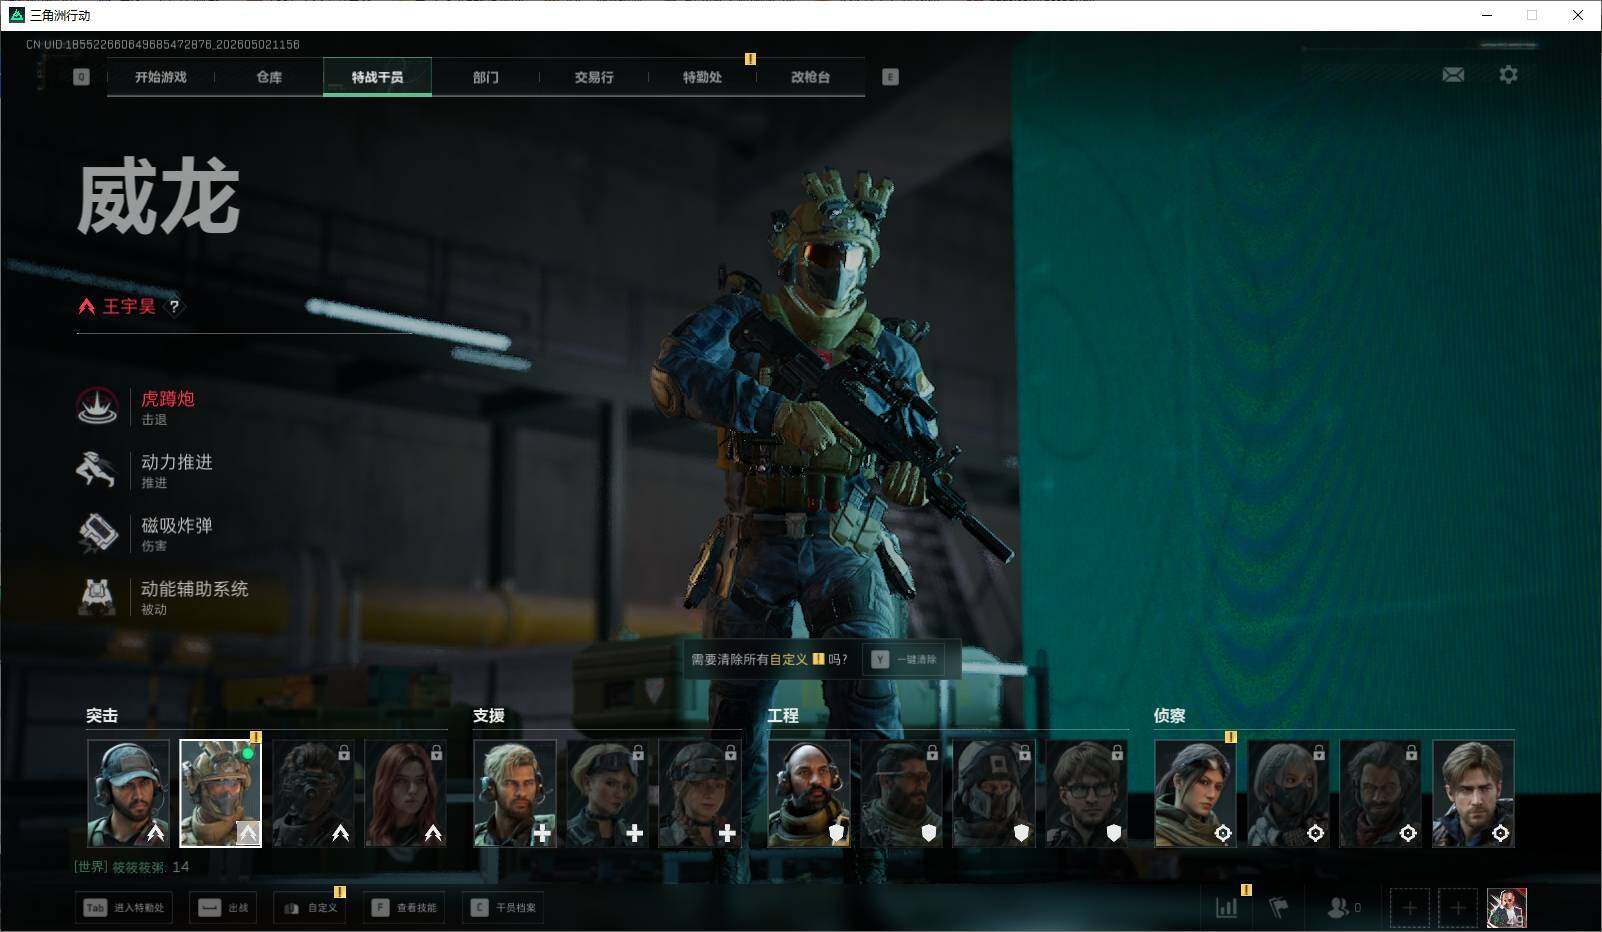The width and height of the screenshot is (1602, 932).
Task: Click the 出战 deploy button
Action: pos(223,908)
